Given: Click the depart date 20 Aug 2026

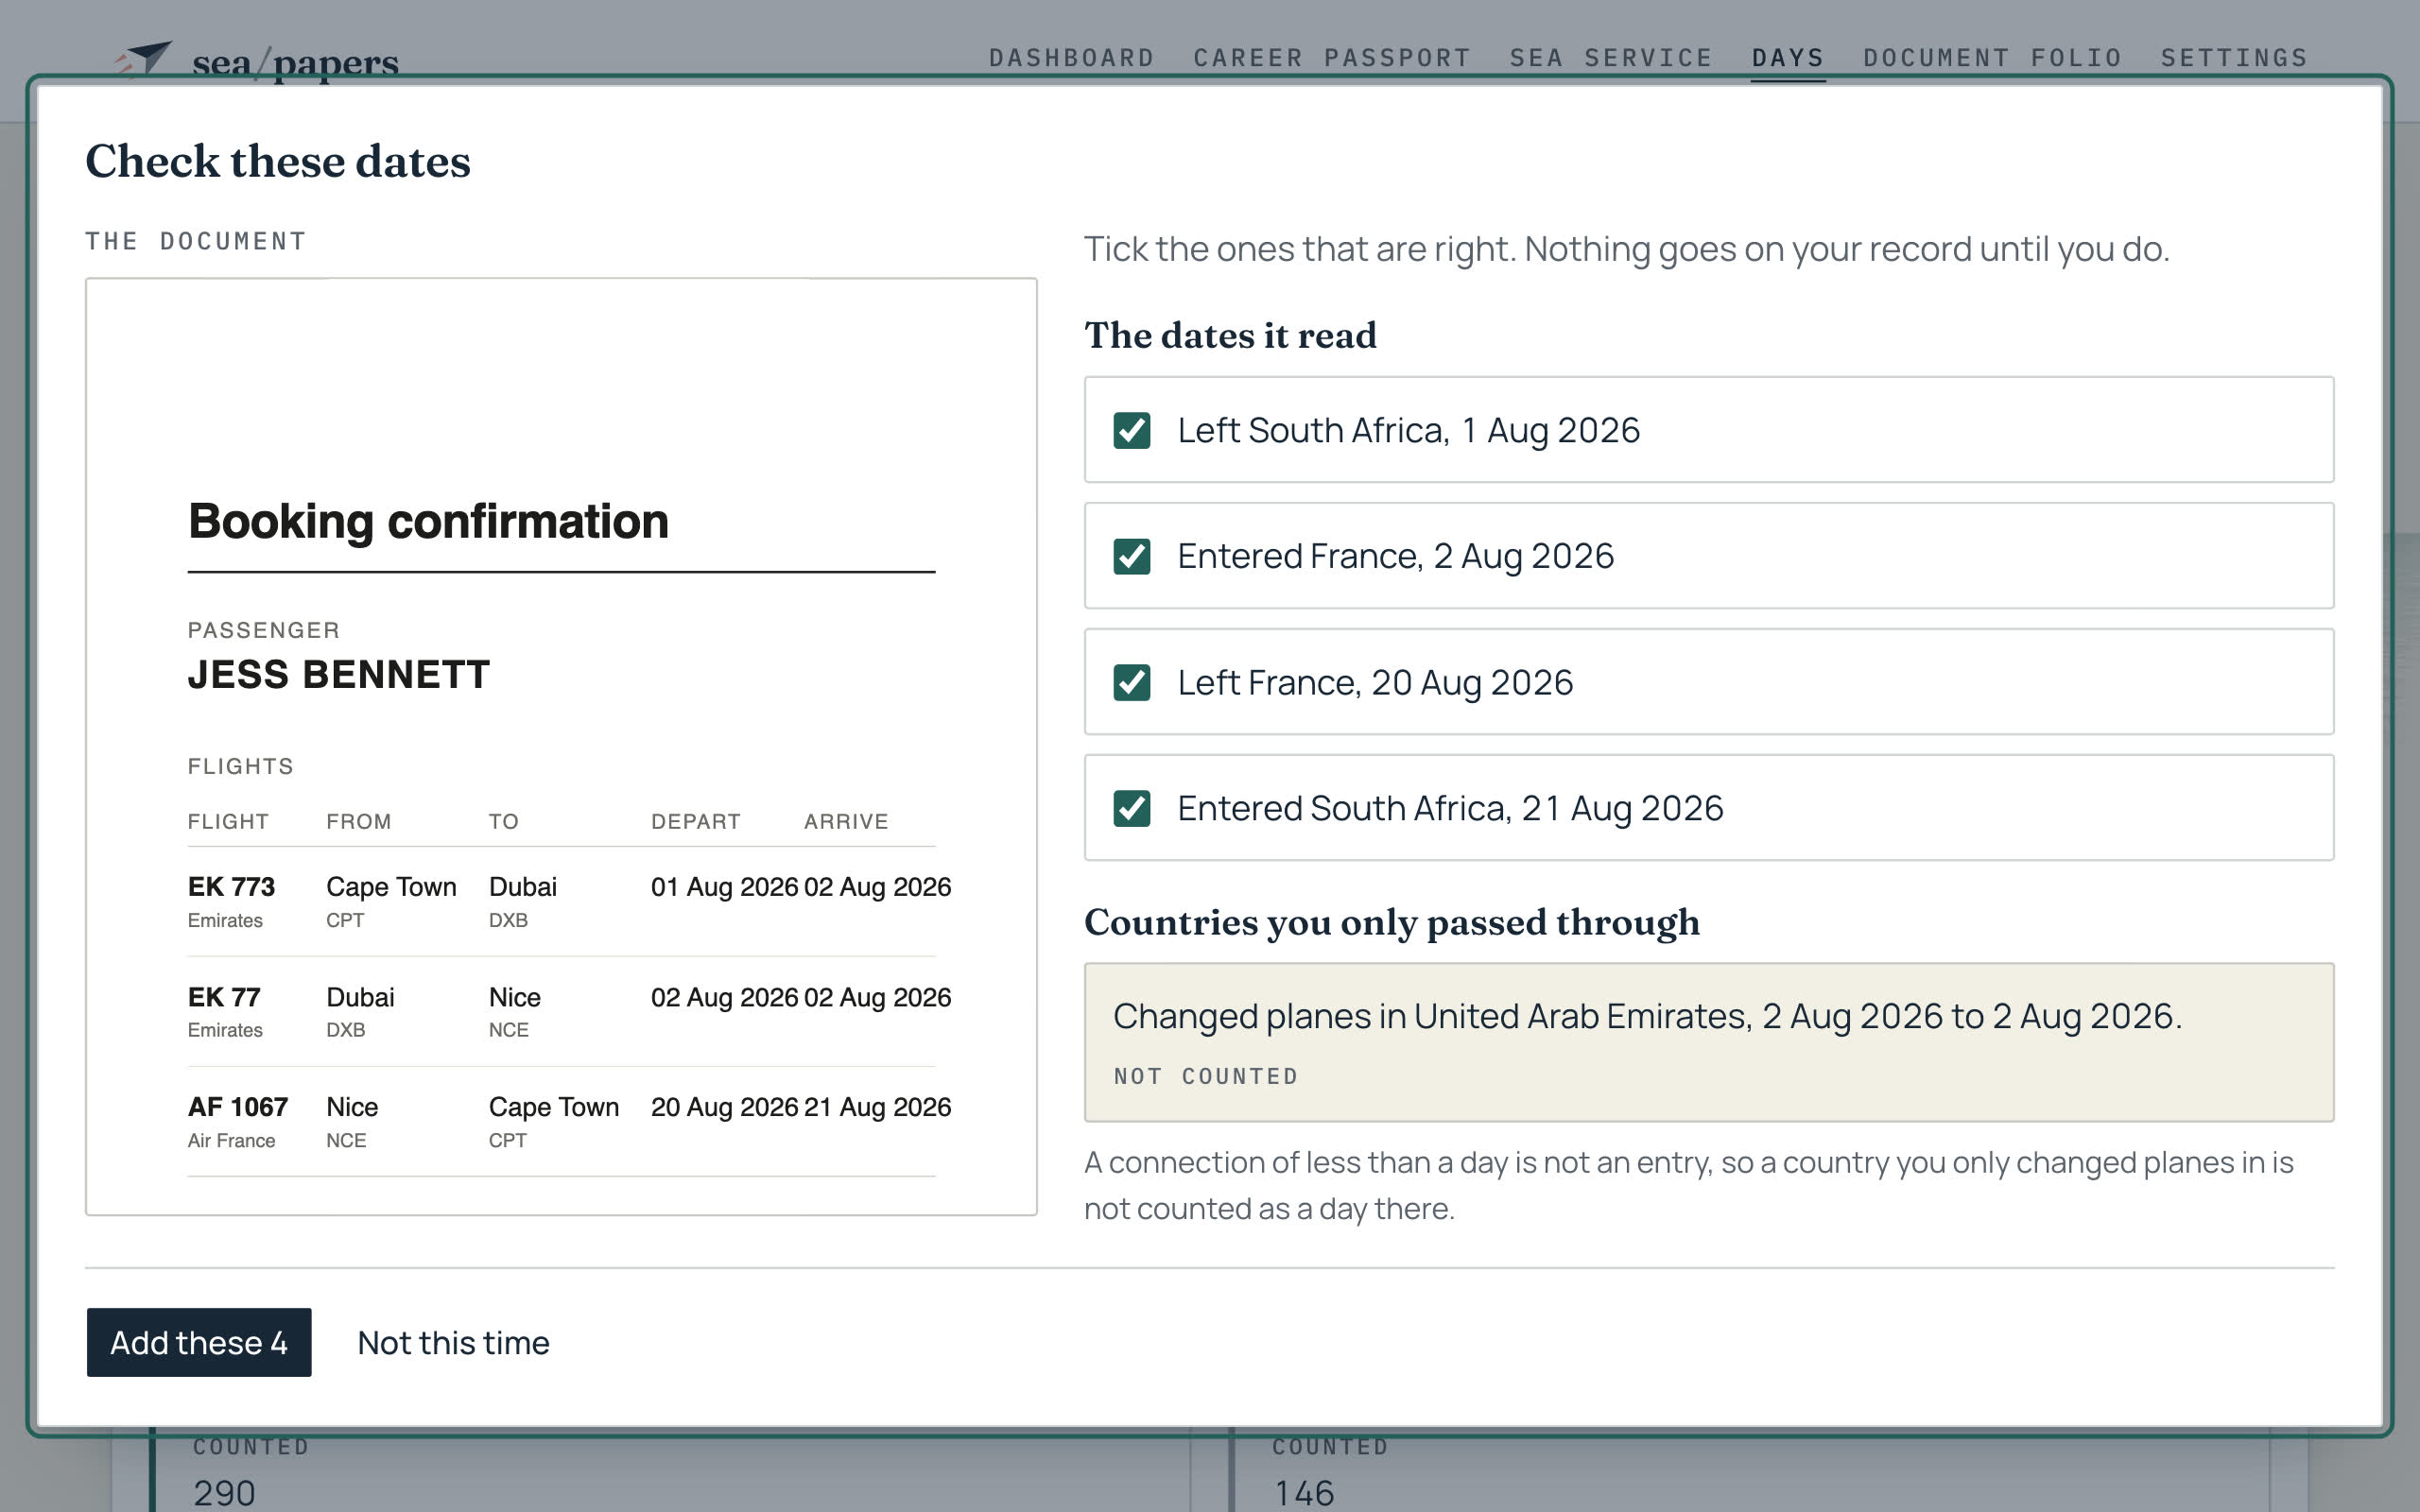Looking at the screenshot, I should pyautogui.click(x=724, y=1107).
